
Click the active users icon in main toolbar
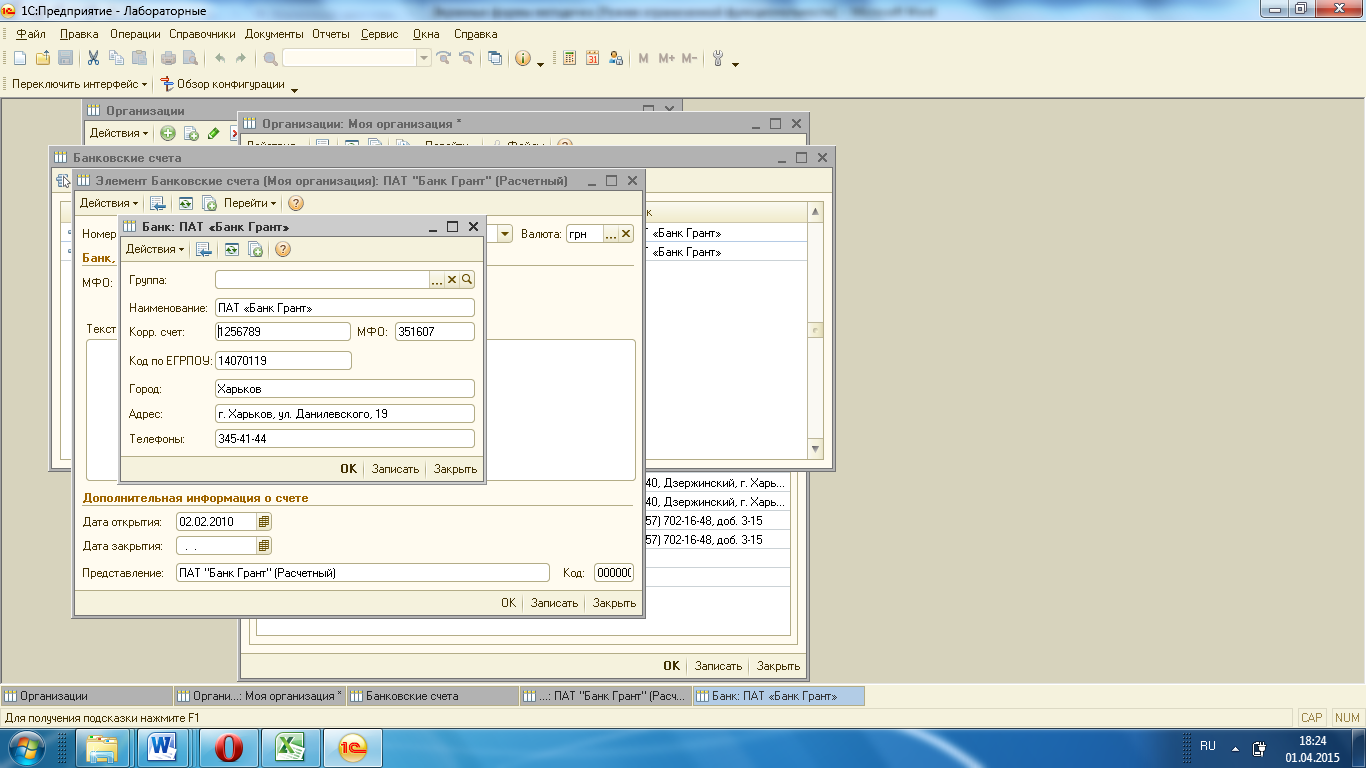(x=616, y=58)
